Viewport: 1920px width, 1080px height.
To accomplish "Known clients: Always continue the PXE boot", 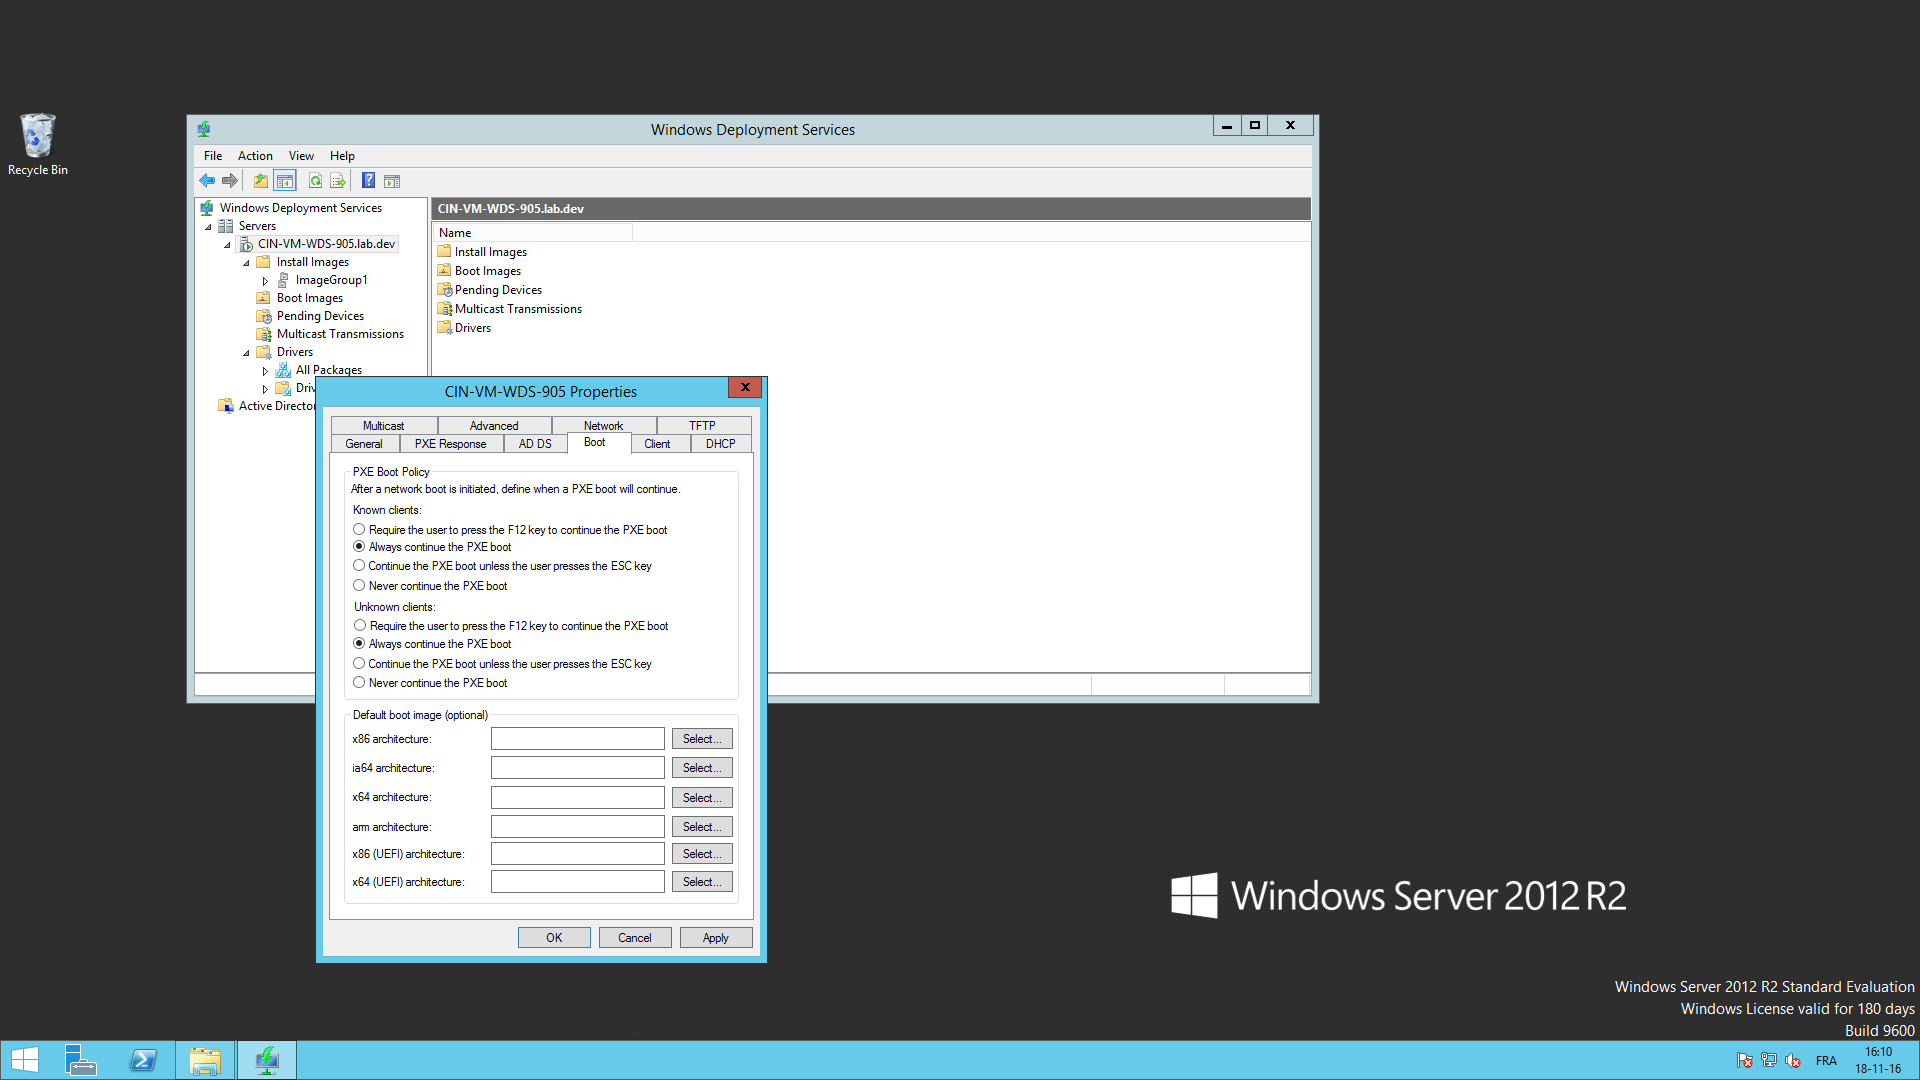I will [x=359, y=547].
